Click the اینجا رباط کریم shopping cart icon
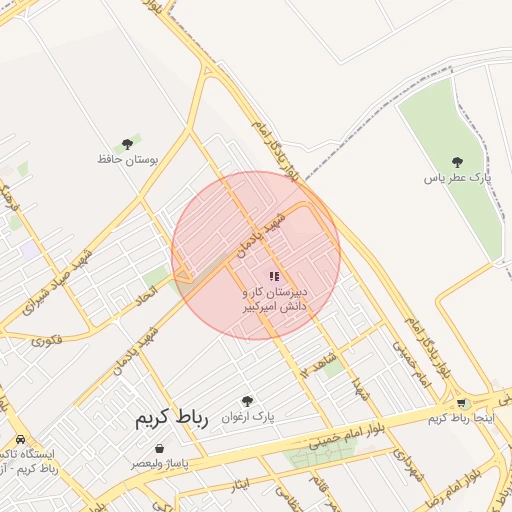The height and width of the screenshot is (512, 512). [x=461, y=404]
